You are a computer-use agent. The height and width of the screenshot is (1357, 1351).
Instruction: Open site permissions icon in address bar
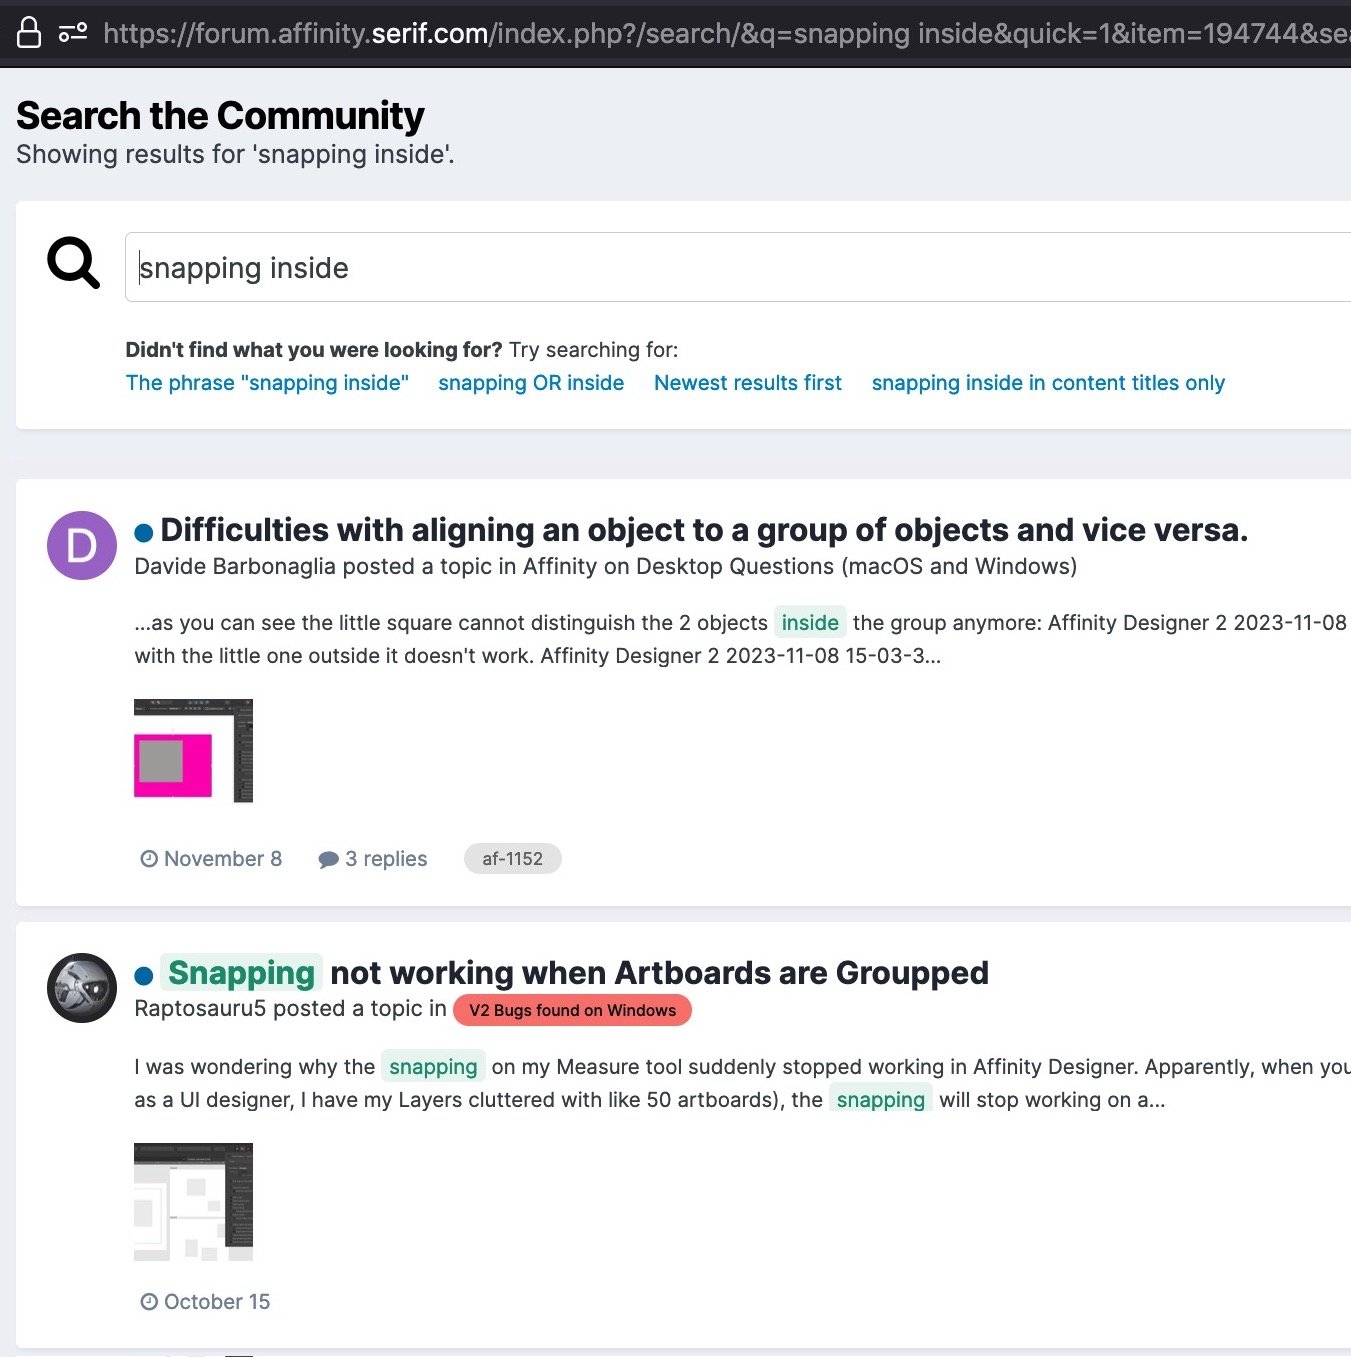click(73, 32)
